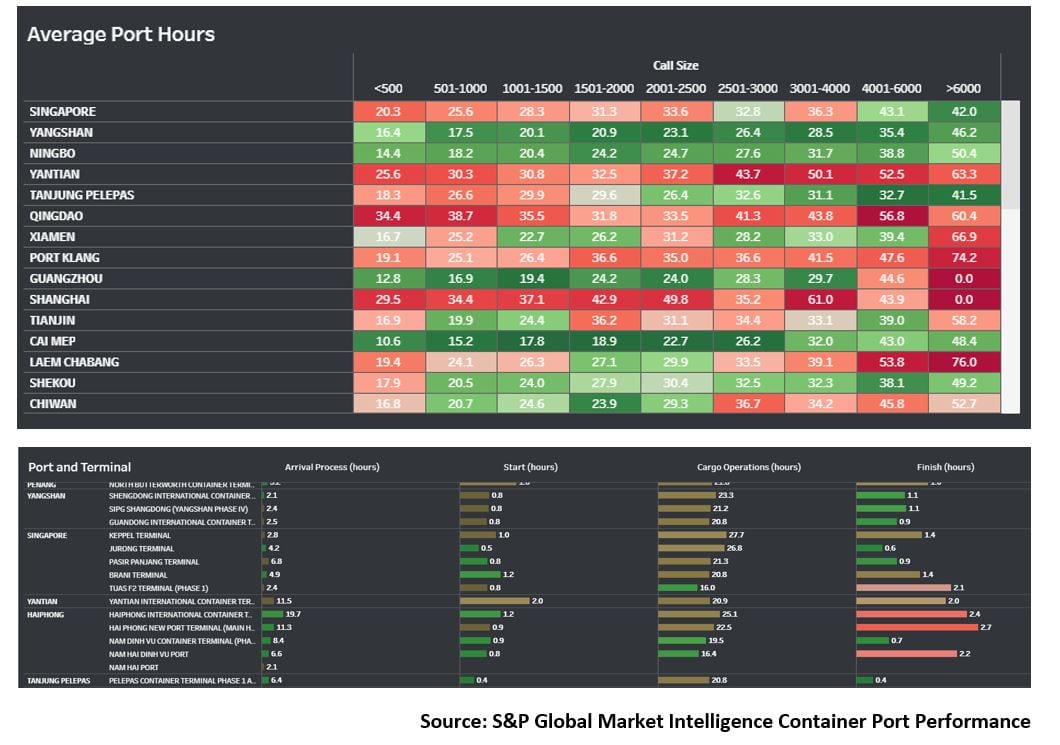Click the '<500' call size column header

[x=388, y=88]
